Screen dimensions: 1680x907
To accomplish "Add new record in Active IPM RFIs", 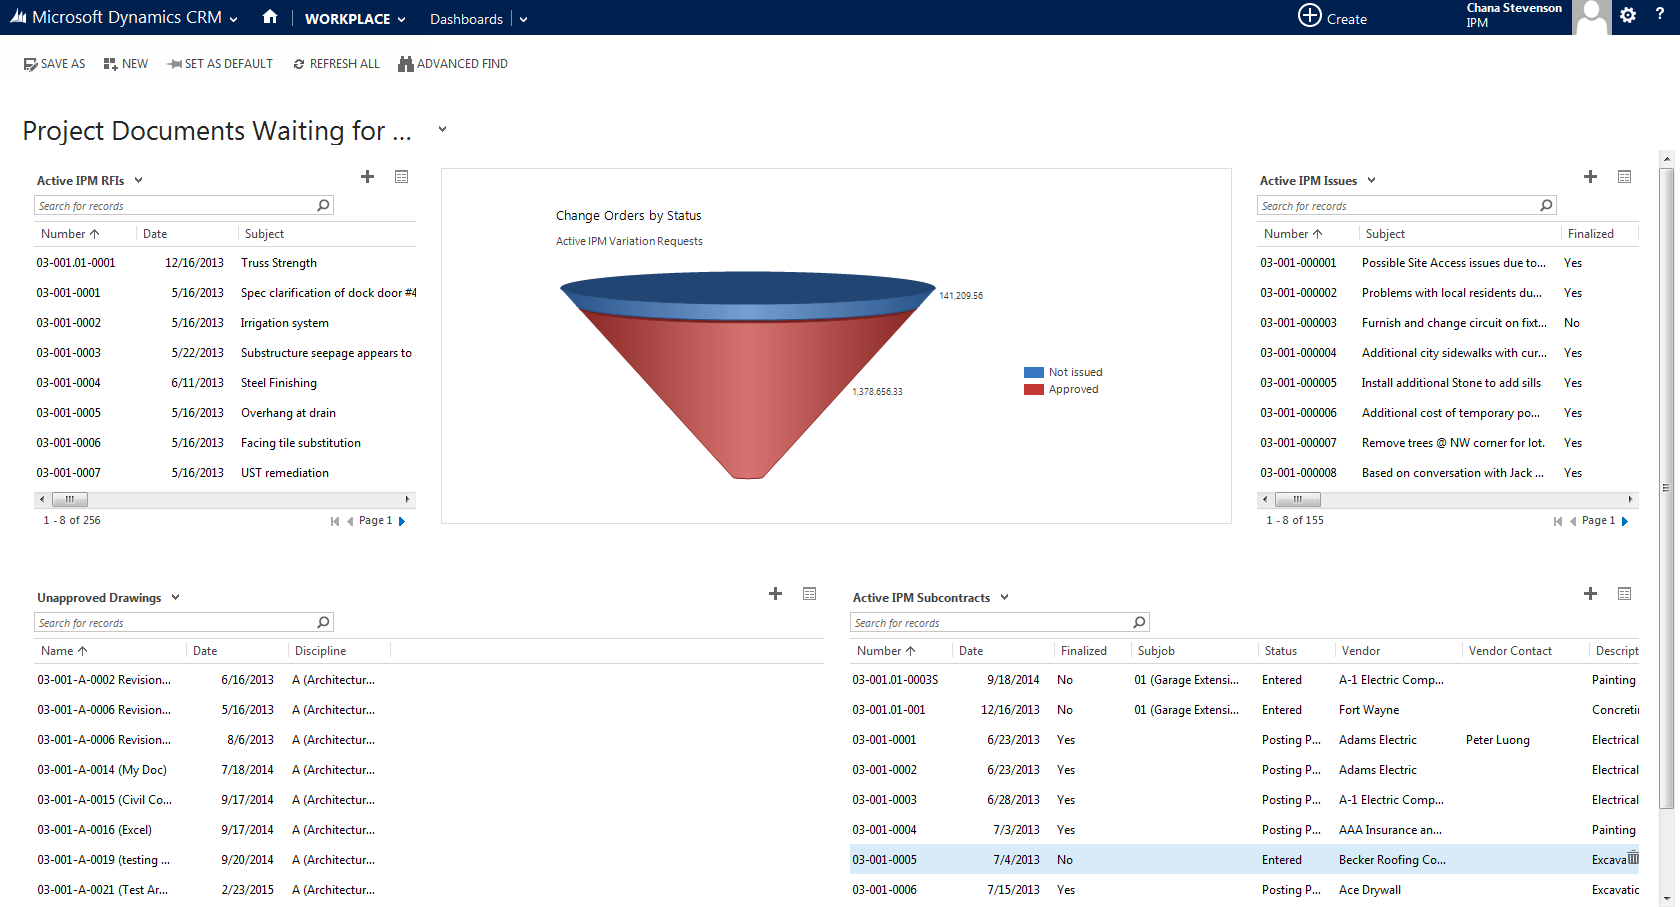I will [367, 177].
